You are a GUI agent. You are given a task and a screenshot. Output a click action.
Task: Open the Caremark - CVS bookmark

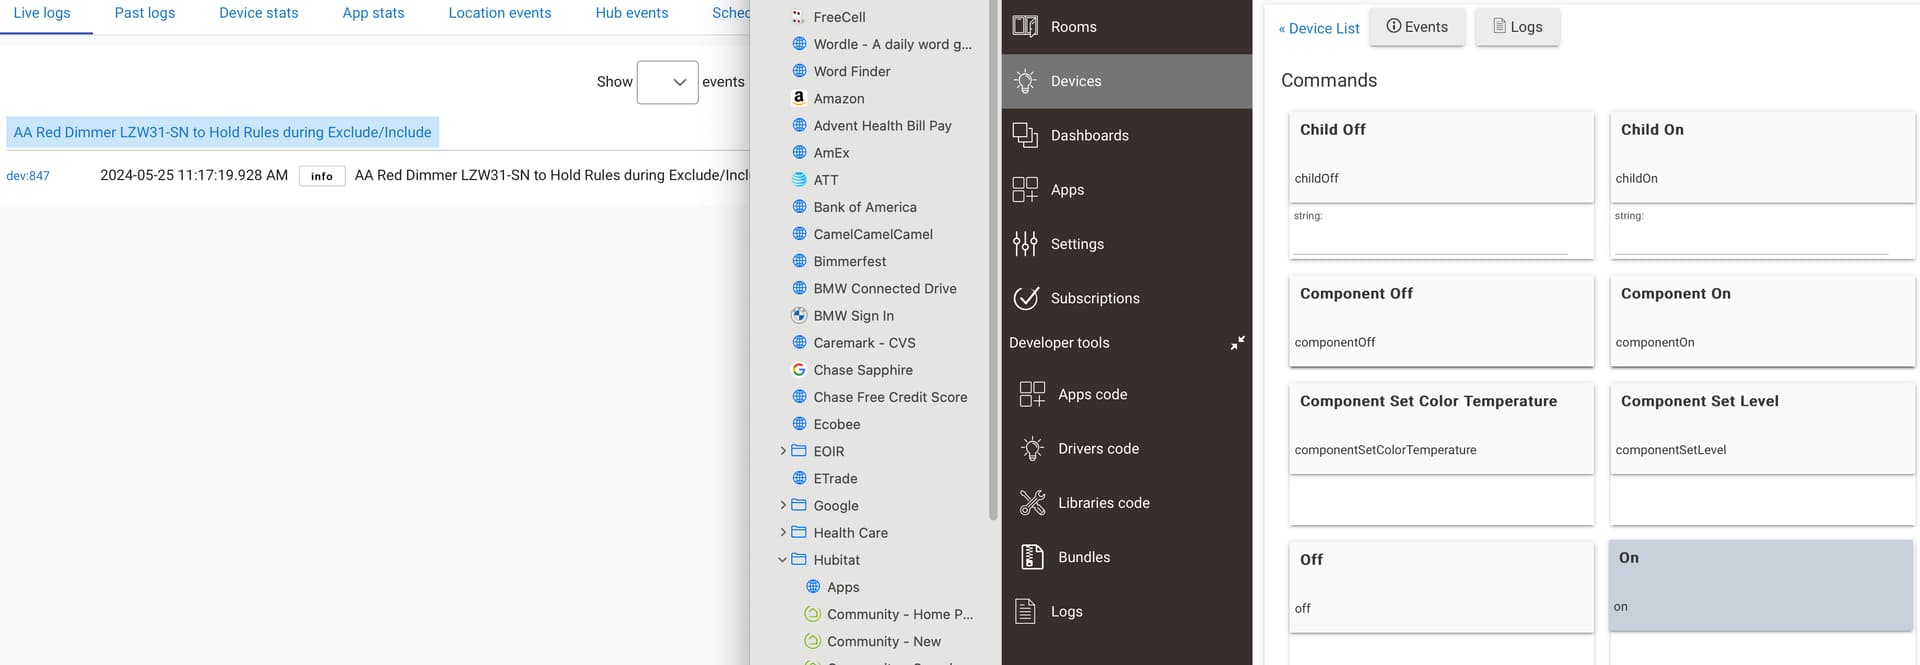point(864,343)
